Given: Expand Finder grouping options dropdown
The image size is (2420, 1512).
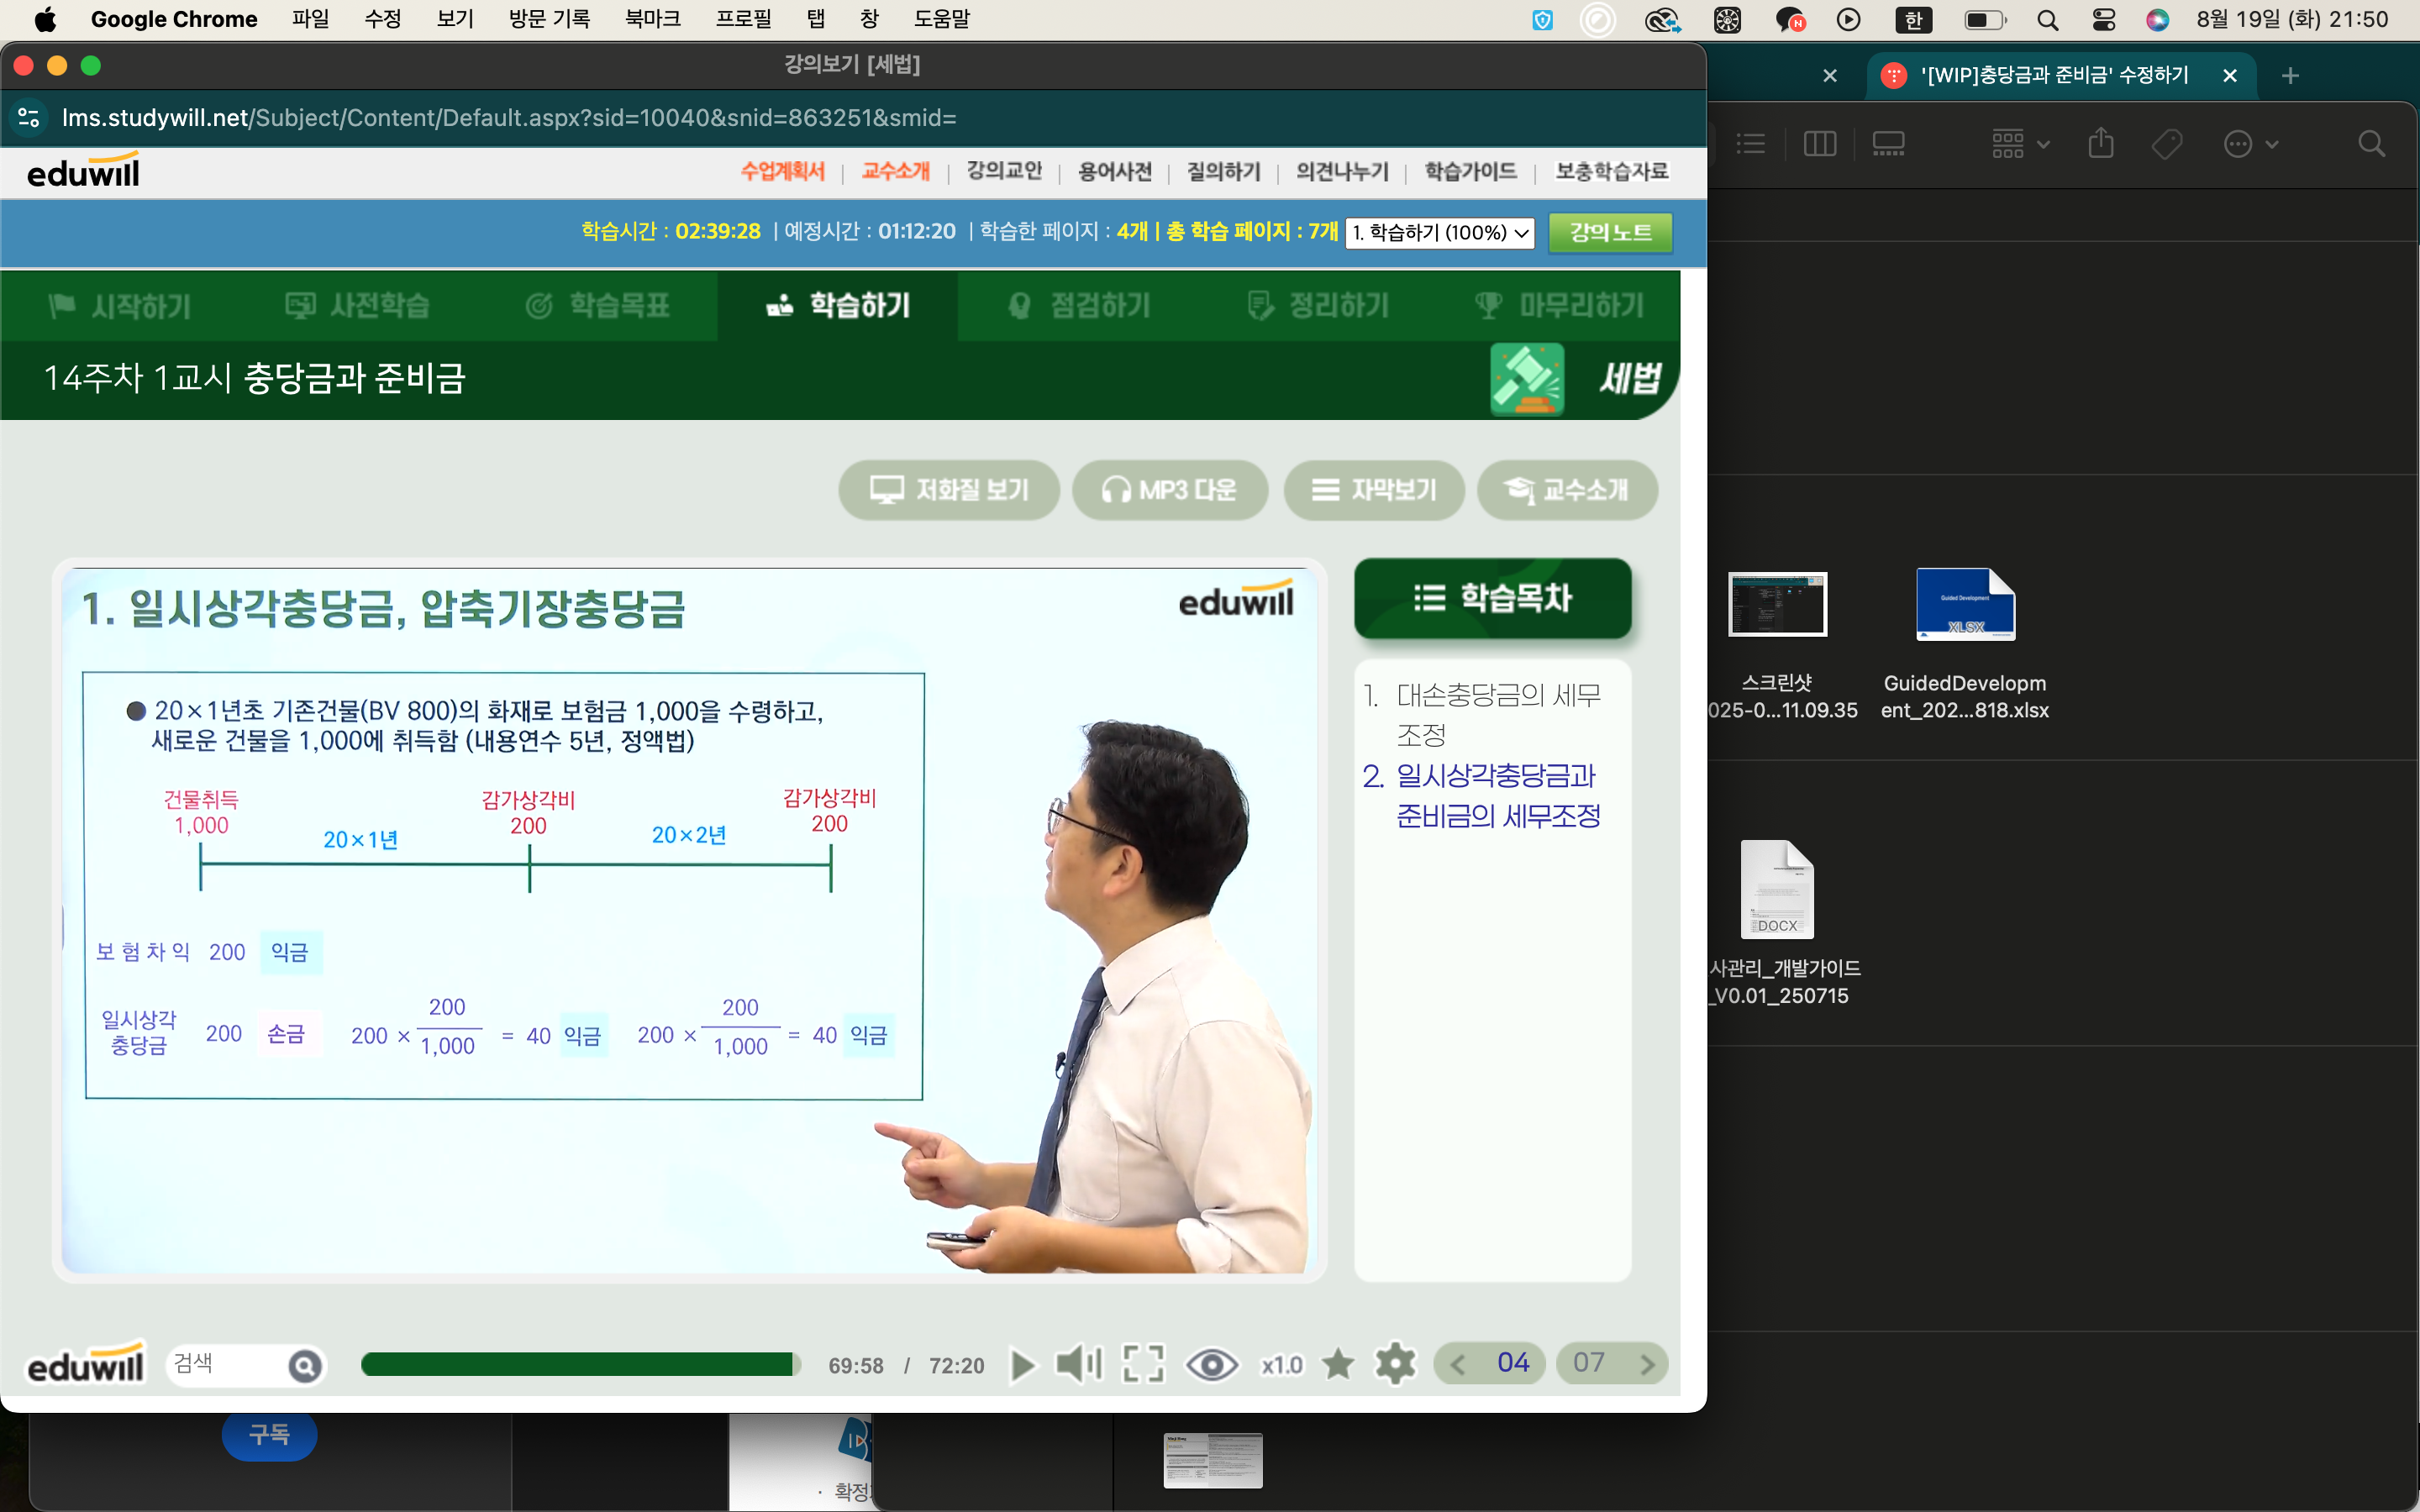Looking at the screenshot, I should point(2020,144).
